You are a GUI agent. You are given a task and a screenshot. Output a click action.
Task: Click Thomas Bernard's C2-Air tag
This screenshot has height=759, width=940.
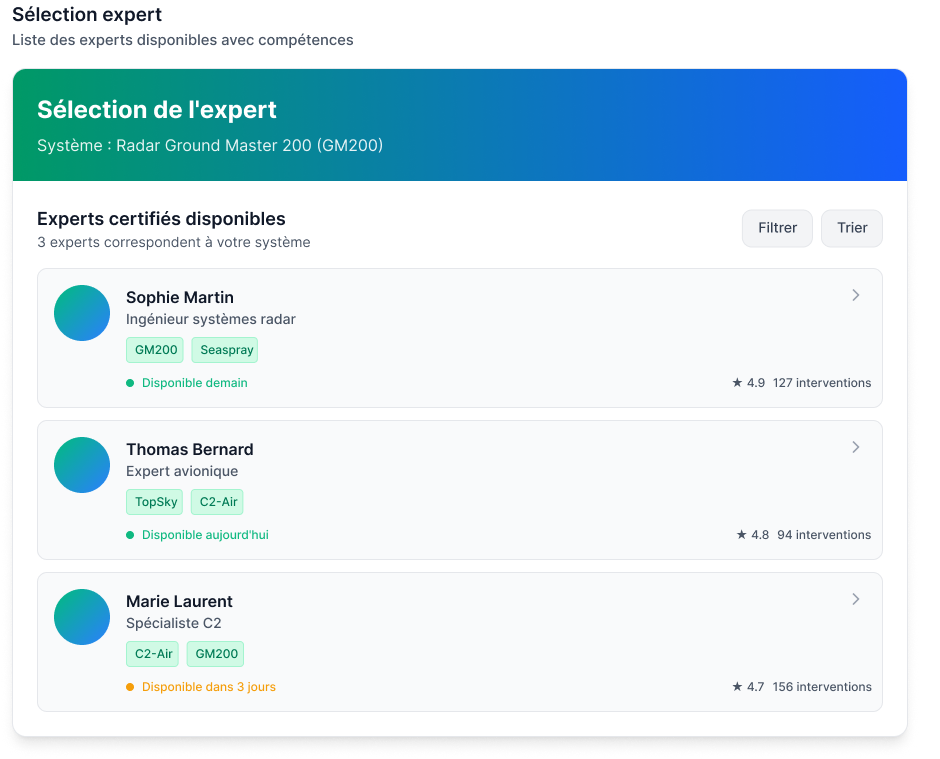point(217,502)
